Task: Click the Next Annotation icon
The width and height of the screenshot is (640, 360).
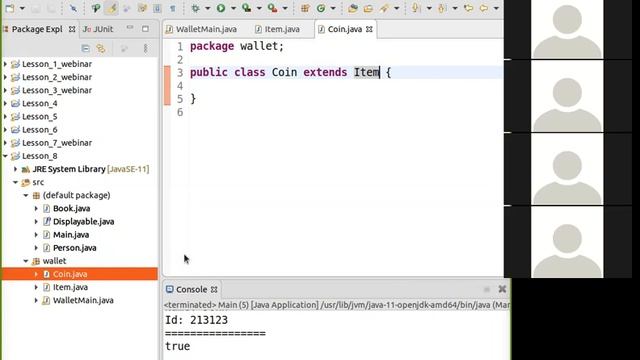Action: click(416, 8)
